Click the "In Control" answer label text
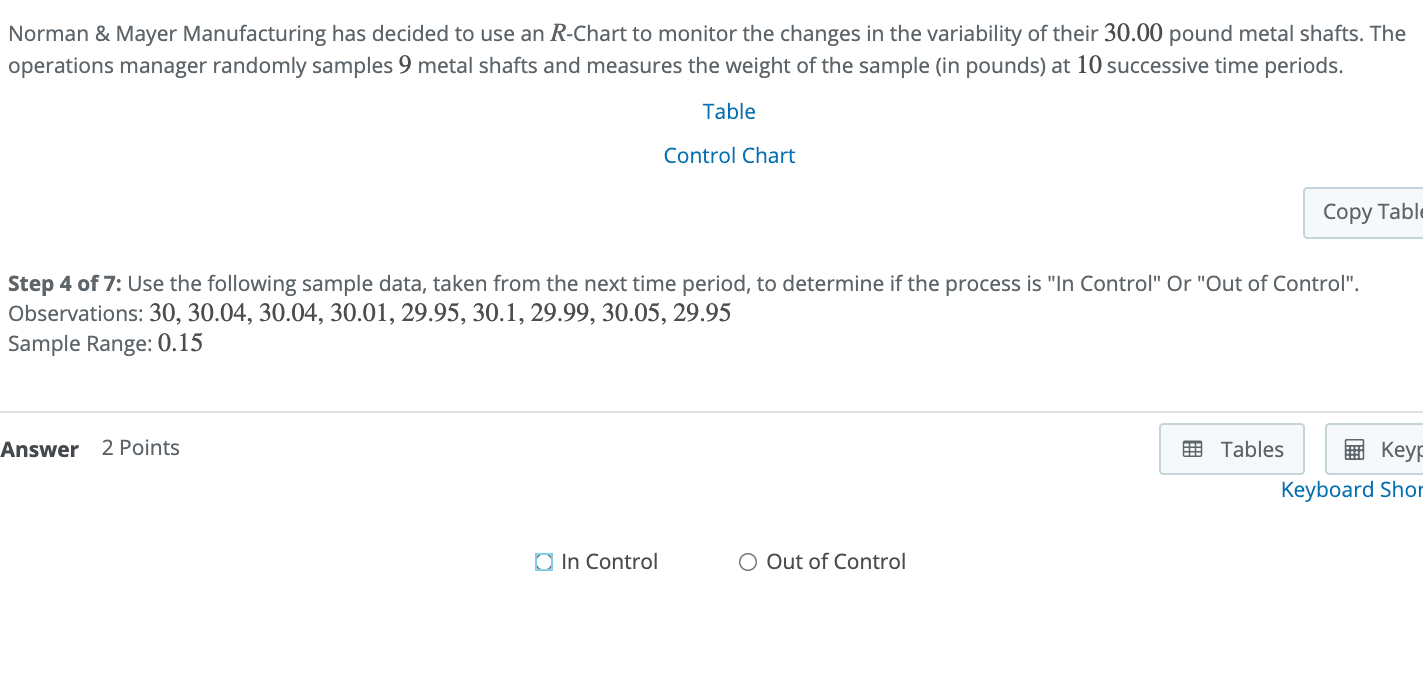Viewport: 1423px width, 696px height. point(609,562)
